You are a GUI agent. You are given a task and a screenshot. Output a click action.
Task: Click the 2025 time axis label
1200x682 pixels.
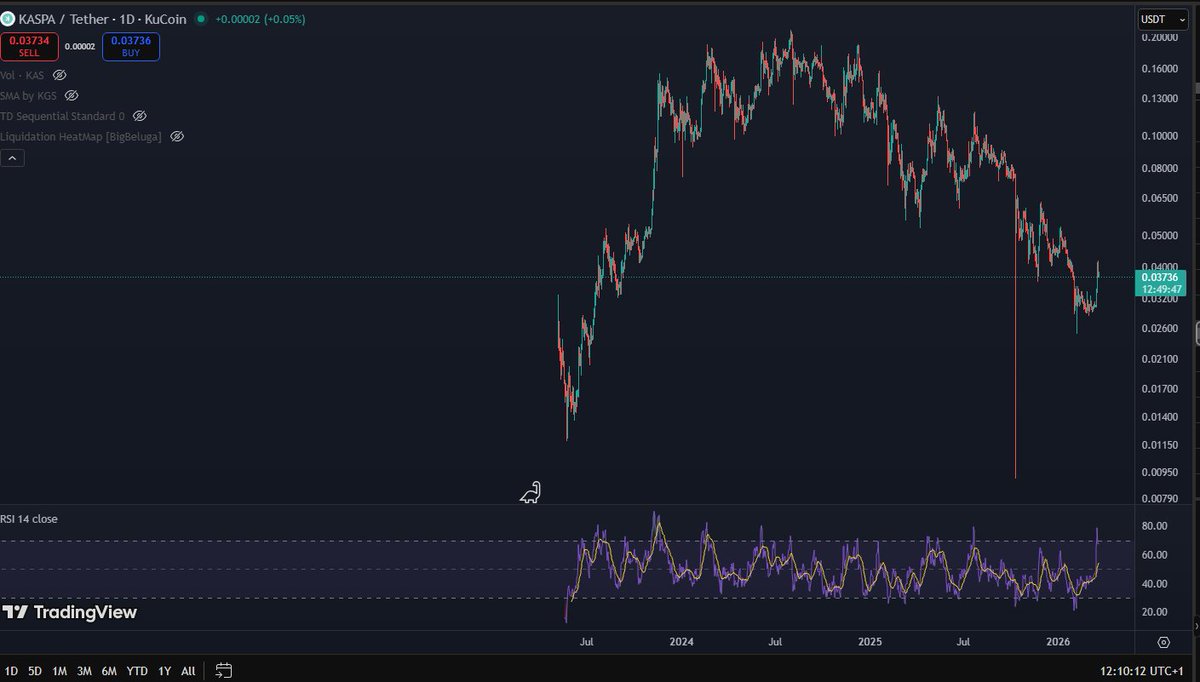[869, 642]
